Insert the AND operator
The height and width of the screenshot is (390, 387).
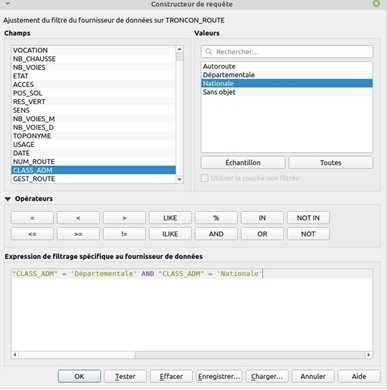click(x=216, y=234)
